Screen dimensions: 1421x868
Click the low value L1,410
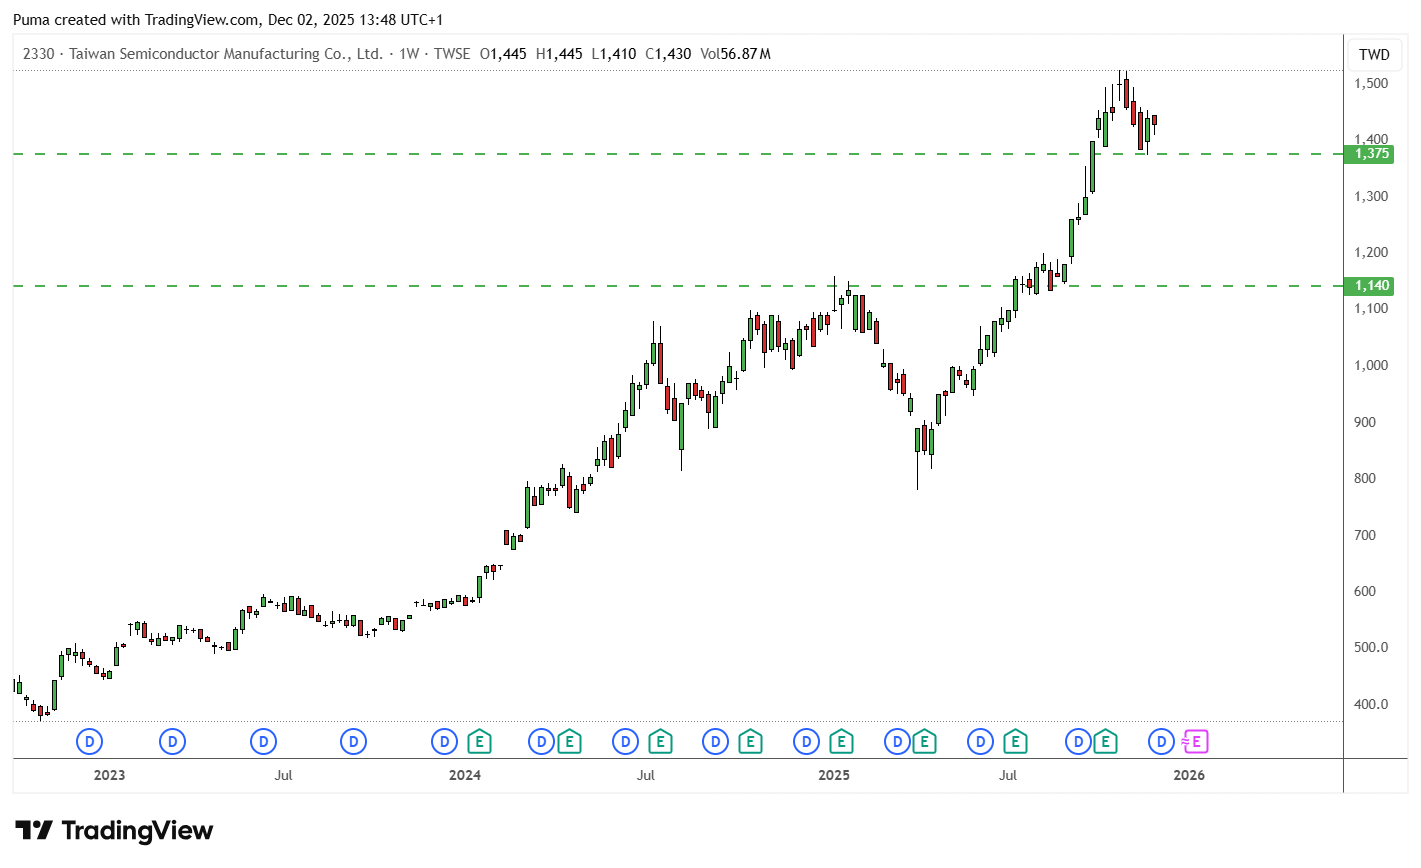(613, 54)
